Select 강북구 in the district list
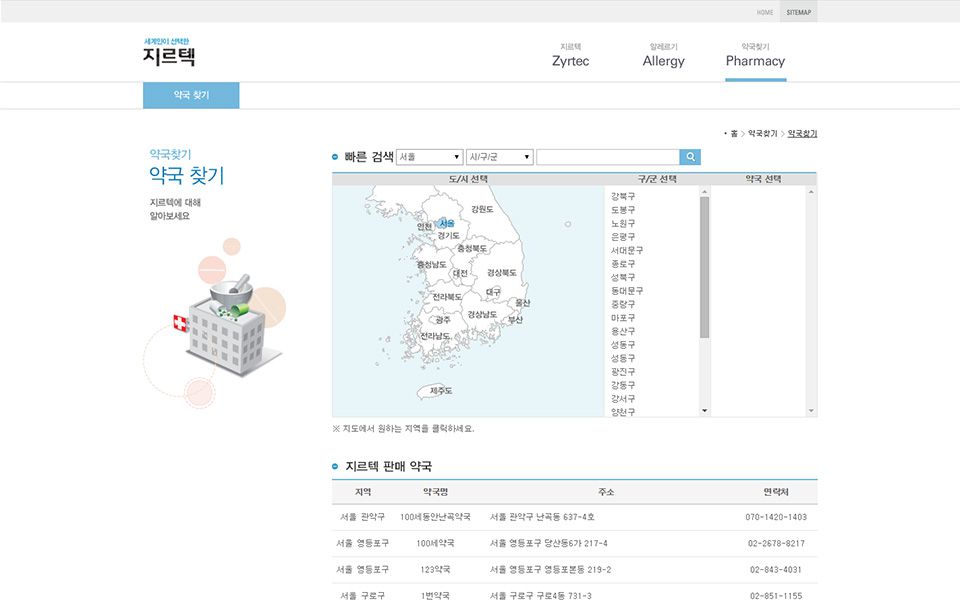This screenshot has width=960, height=600. point(623,196)
